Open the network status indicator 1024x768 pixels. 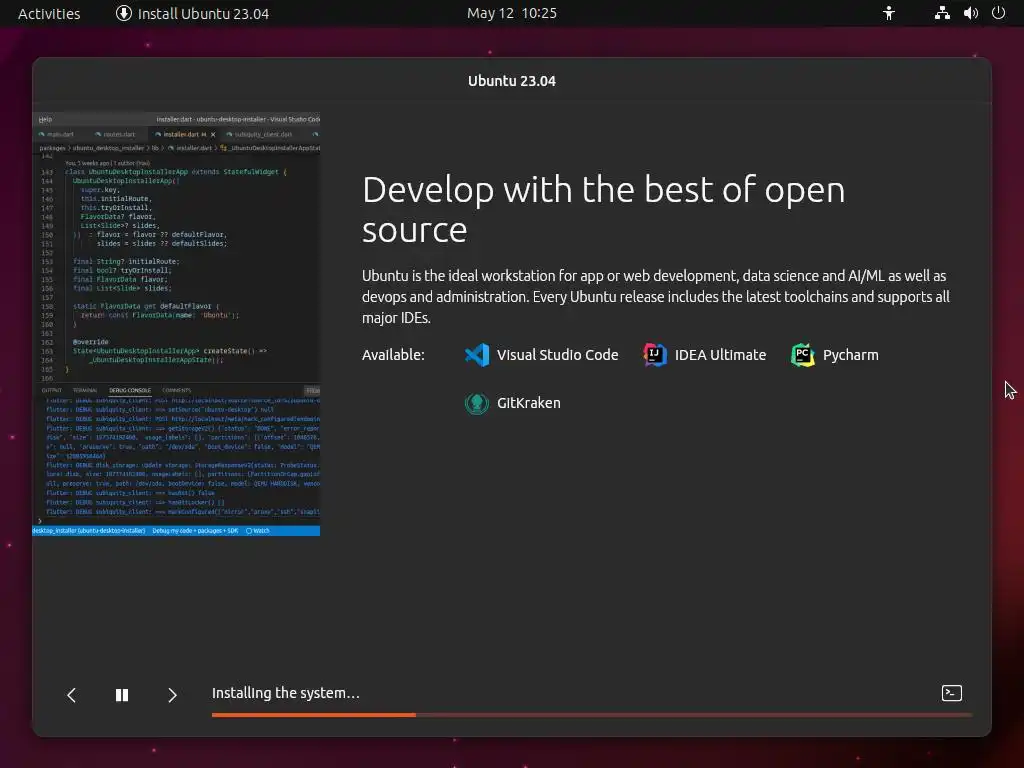pyautogui.click(x=942, y=13)
